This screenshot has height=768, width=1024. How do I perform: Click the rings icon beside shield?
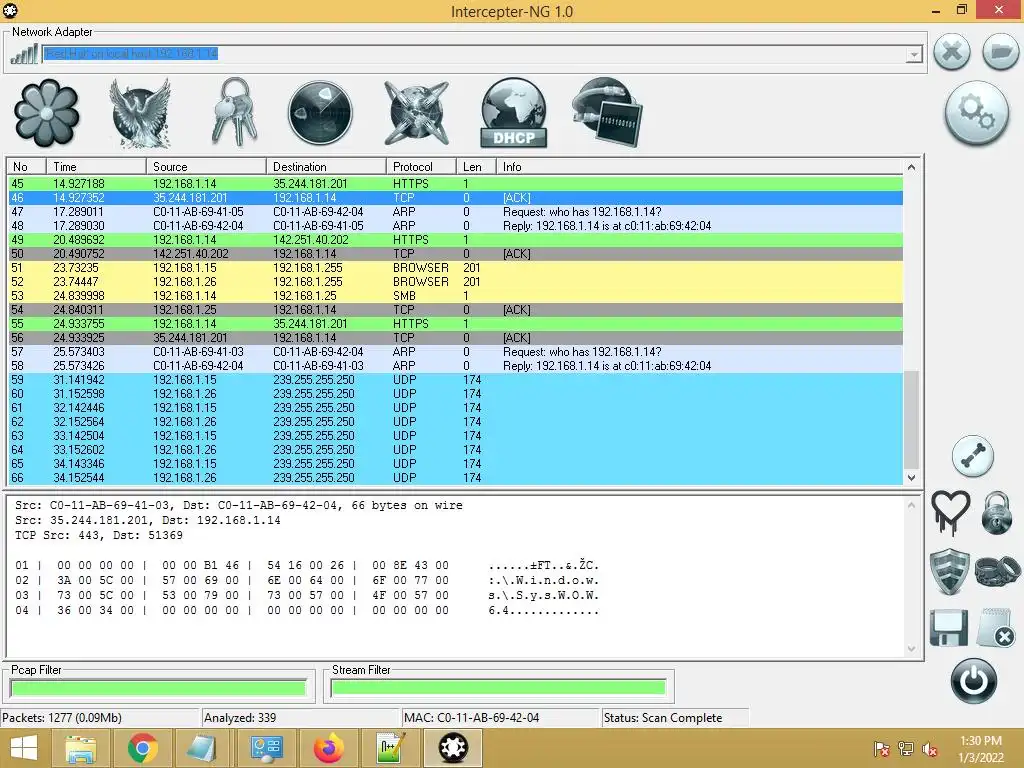[997, 571]
